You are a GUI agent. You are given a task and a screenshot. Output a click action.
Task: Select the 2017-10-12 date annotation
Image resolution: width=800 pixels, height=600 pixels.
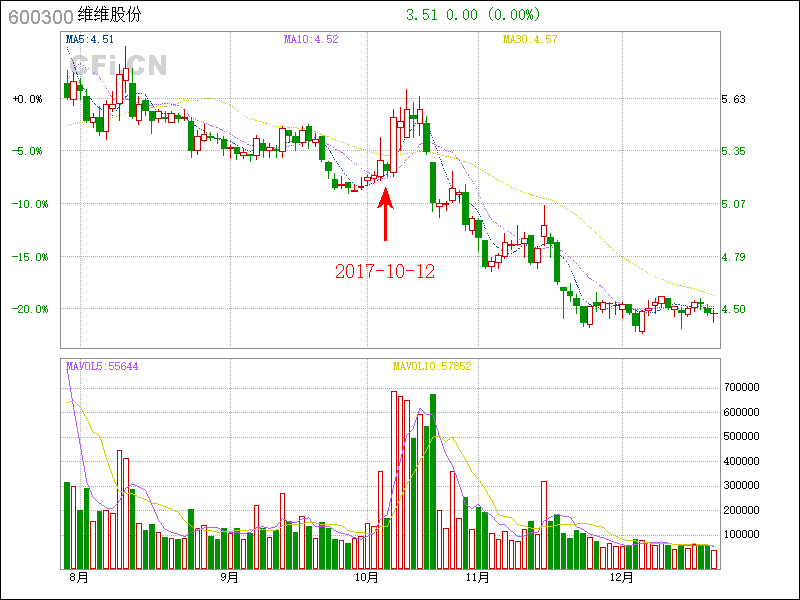point(385,271)
